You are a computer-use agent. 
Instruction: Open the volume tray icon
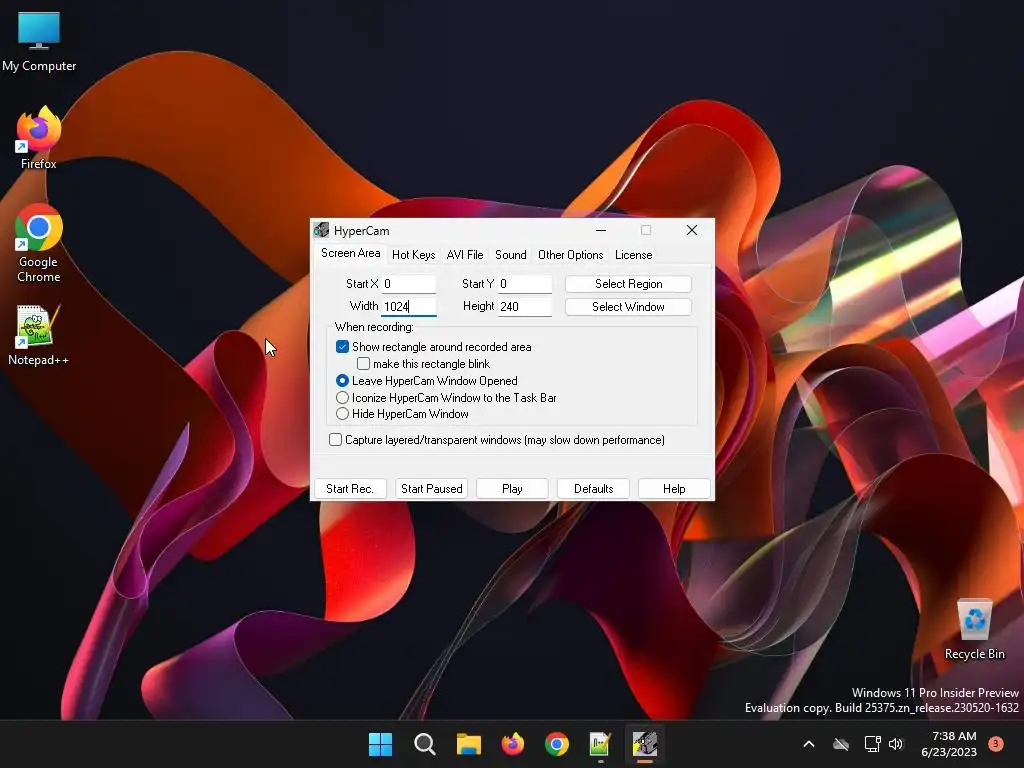pos(896,744)
